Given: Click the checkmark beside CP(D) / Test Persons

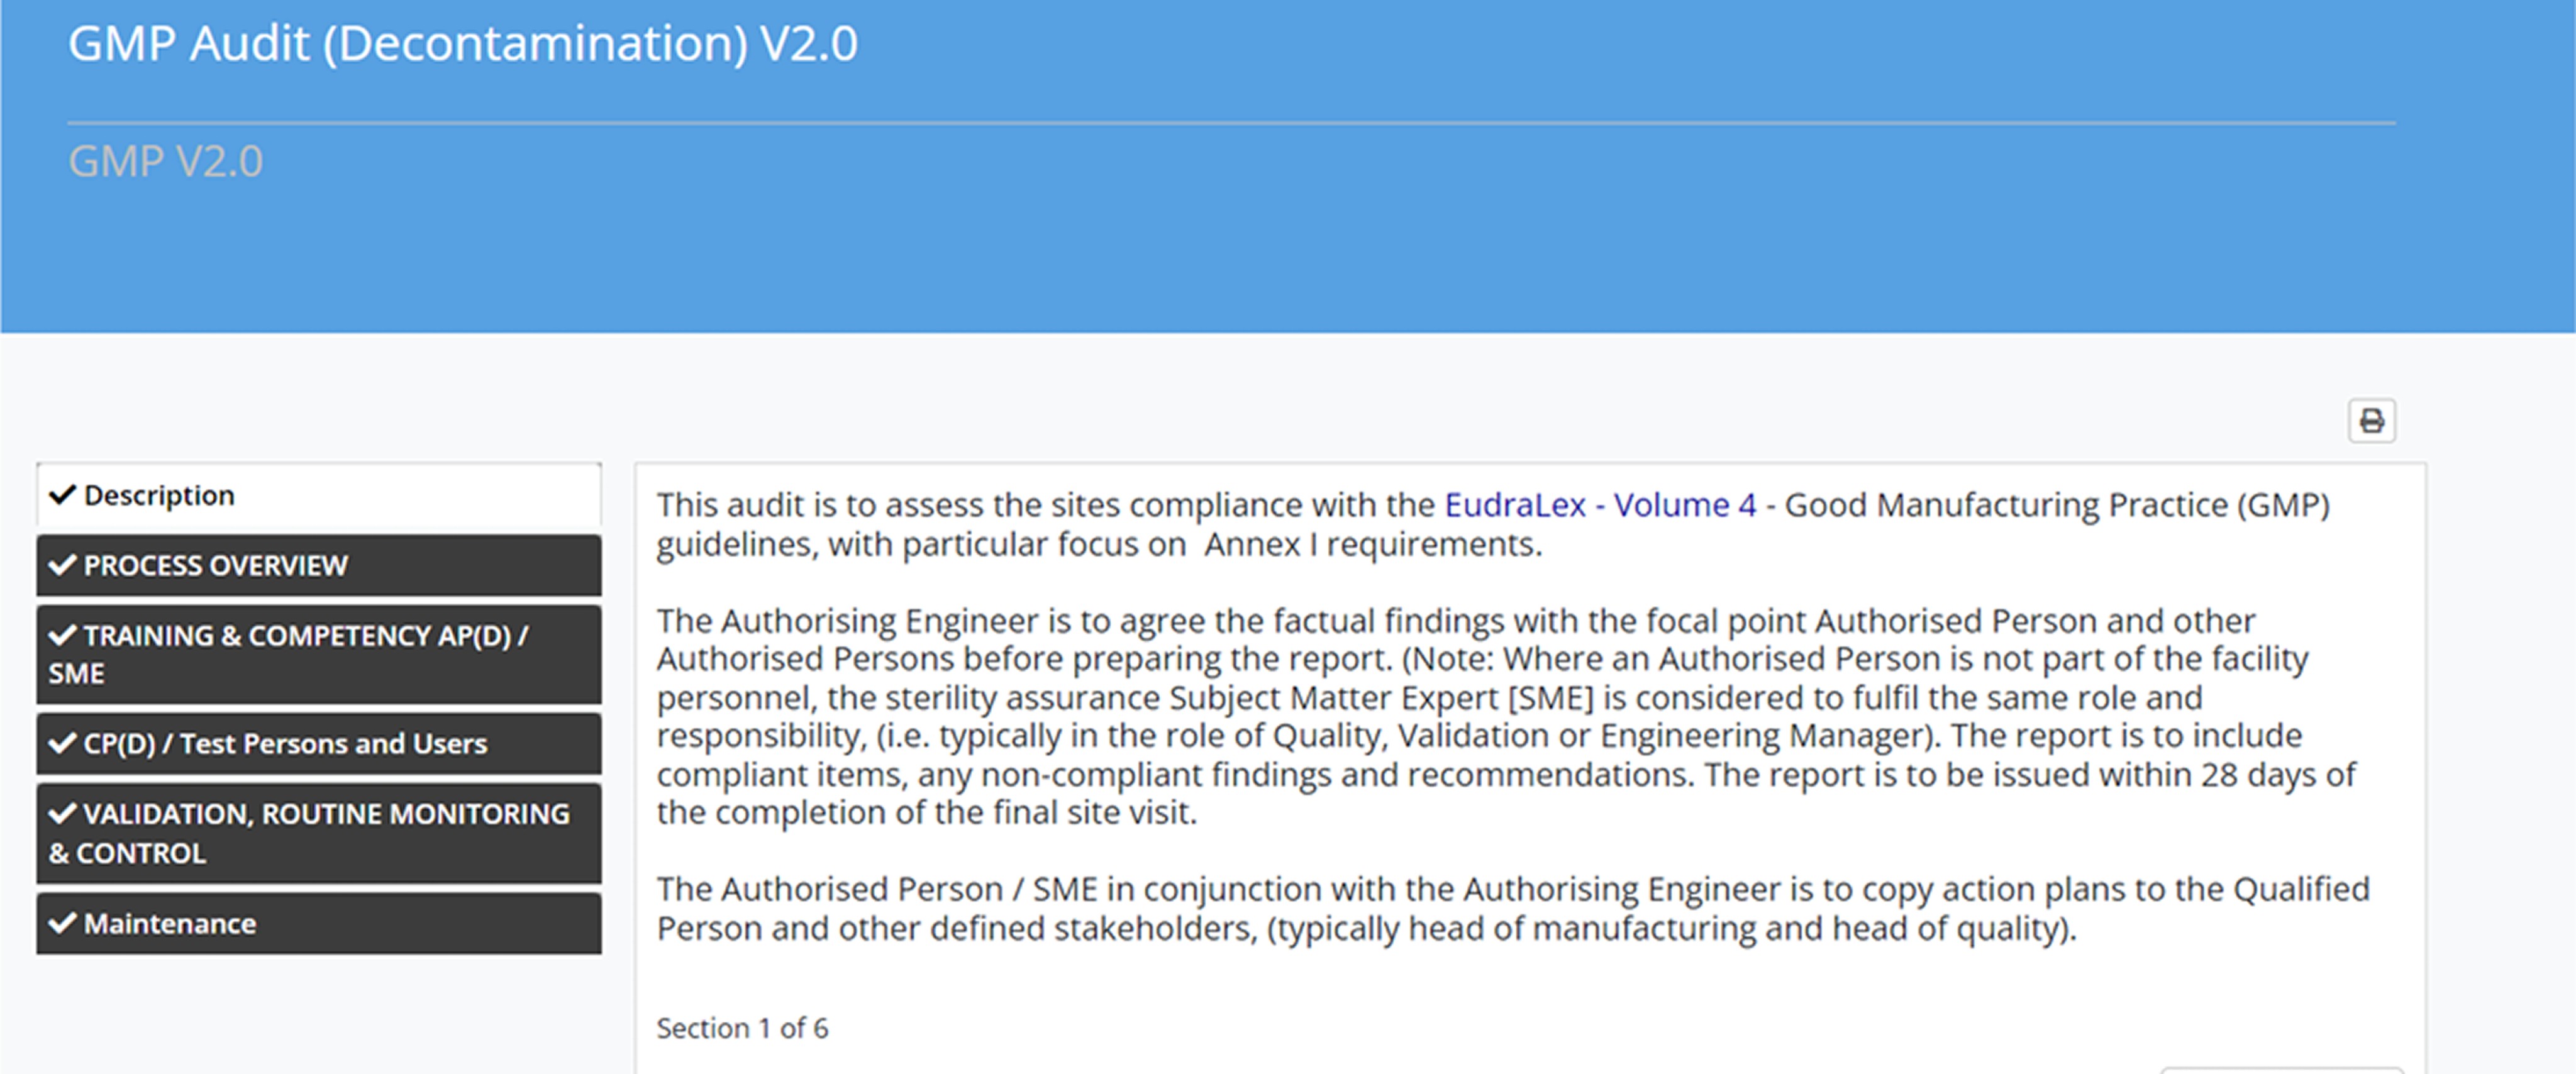Looking at the screenshot, I should click(x=62, y=743).
